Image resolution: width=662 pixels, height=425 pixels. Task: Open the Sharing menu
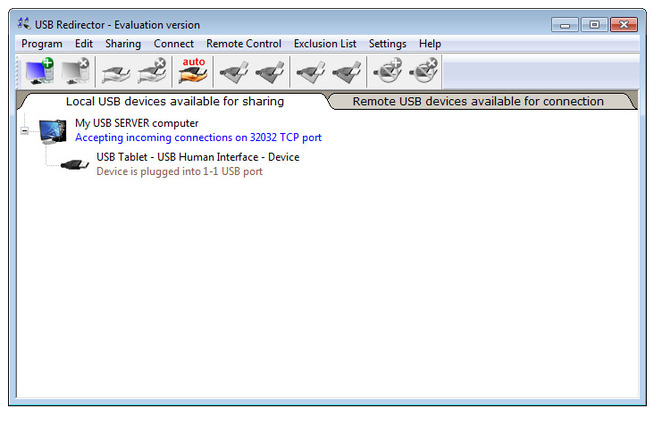pyautogui.click(x=123, y=44)
